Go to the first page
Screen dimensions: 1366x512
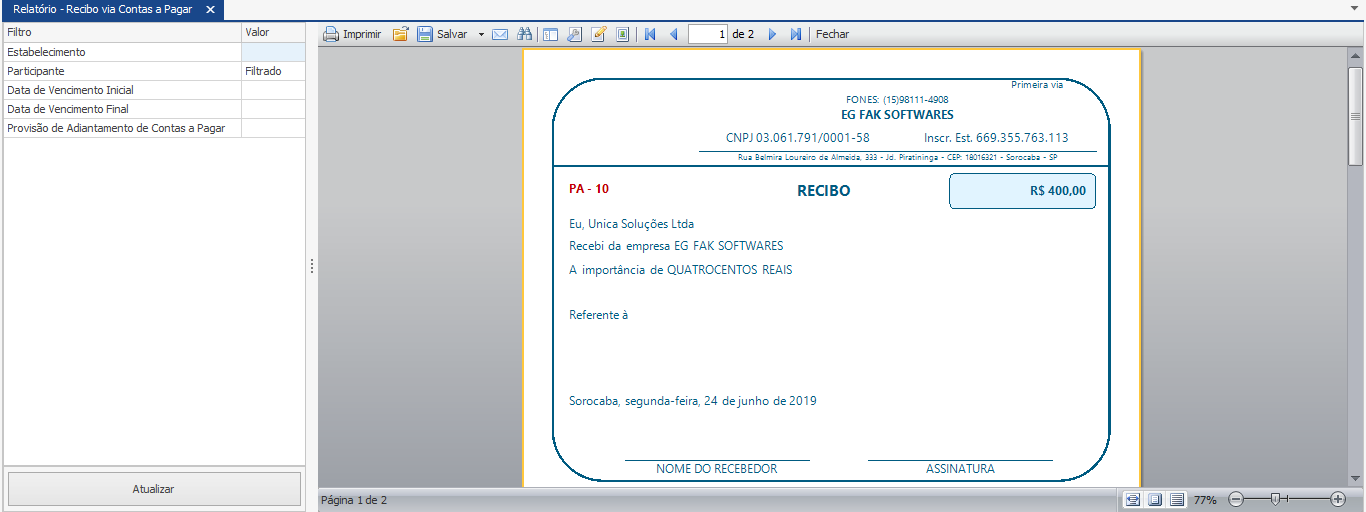(650, 34)
